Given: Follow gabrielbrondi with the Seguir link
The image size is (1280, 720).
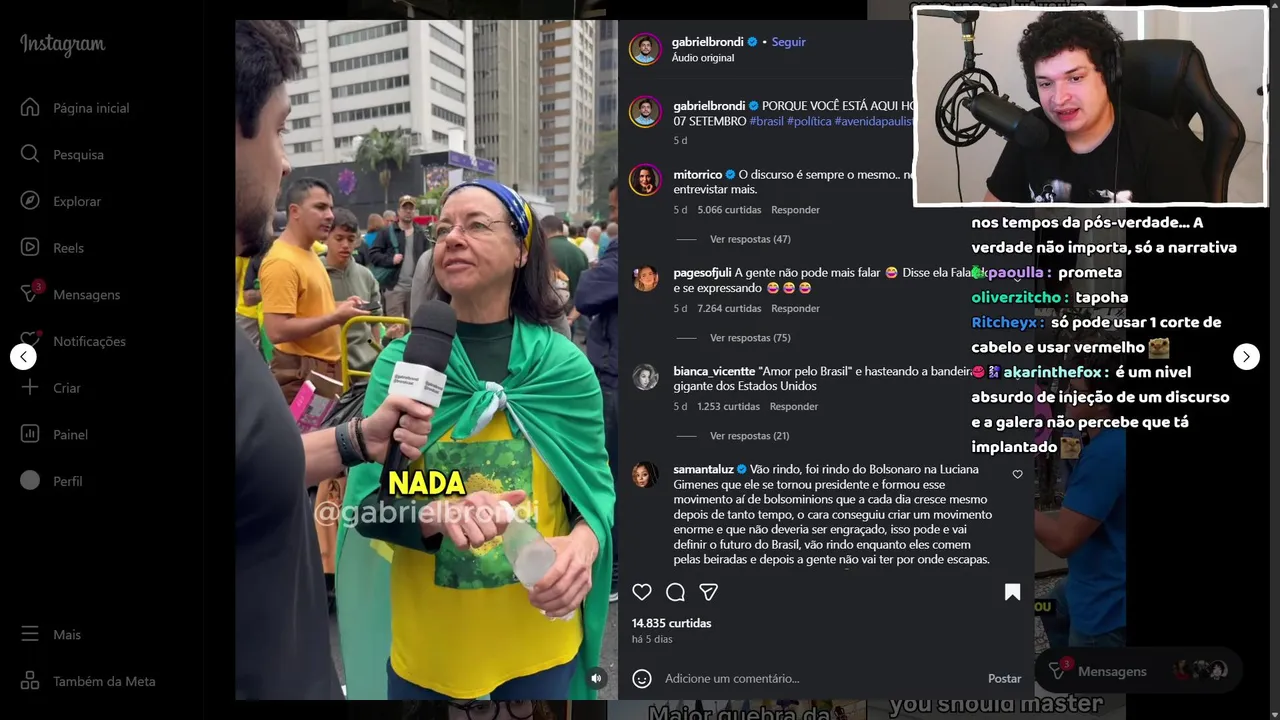Looking at the screenshot, I should click(x=788, y=42).
